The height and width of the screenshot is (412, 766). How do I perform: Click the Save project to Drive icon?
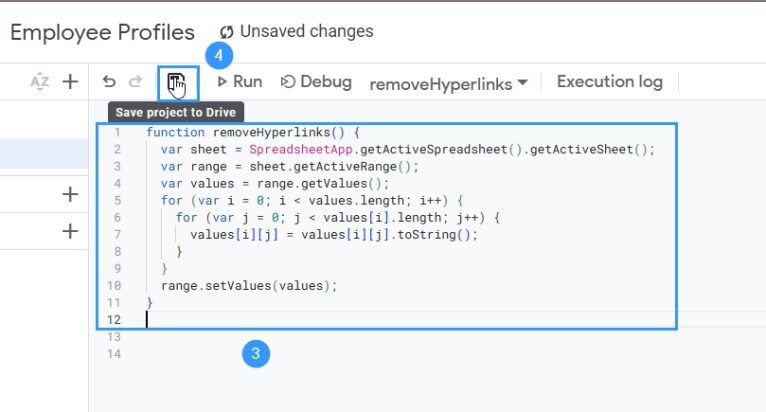tap(176, 82)
